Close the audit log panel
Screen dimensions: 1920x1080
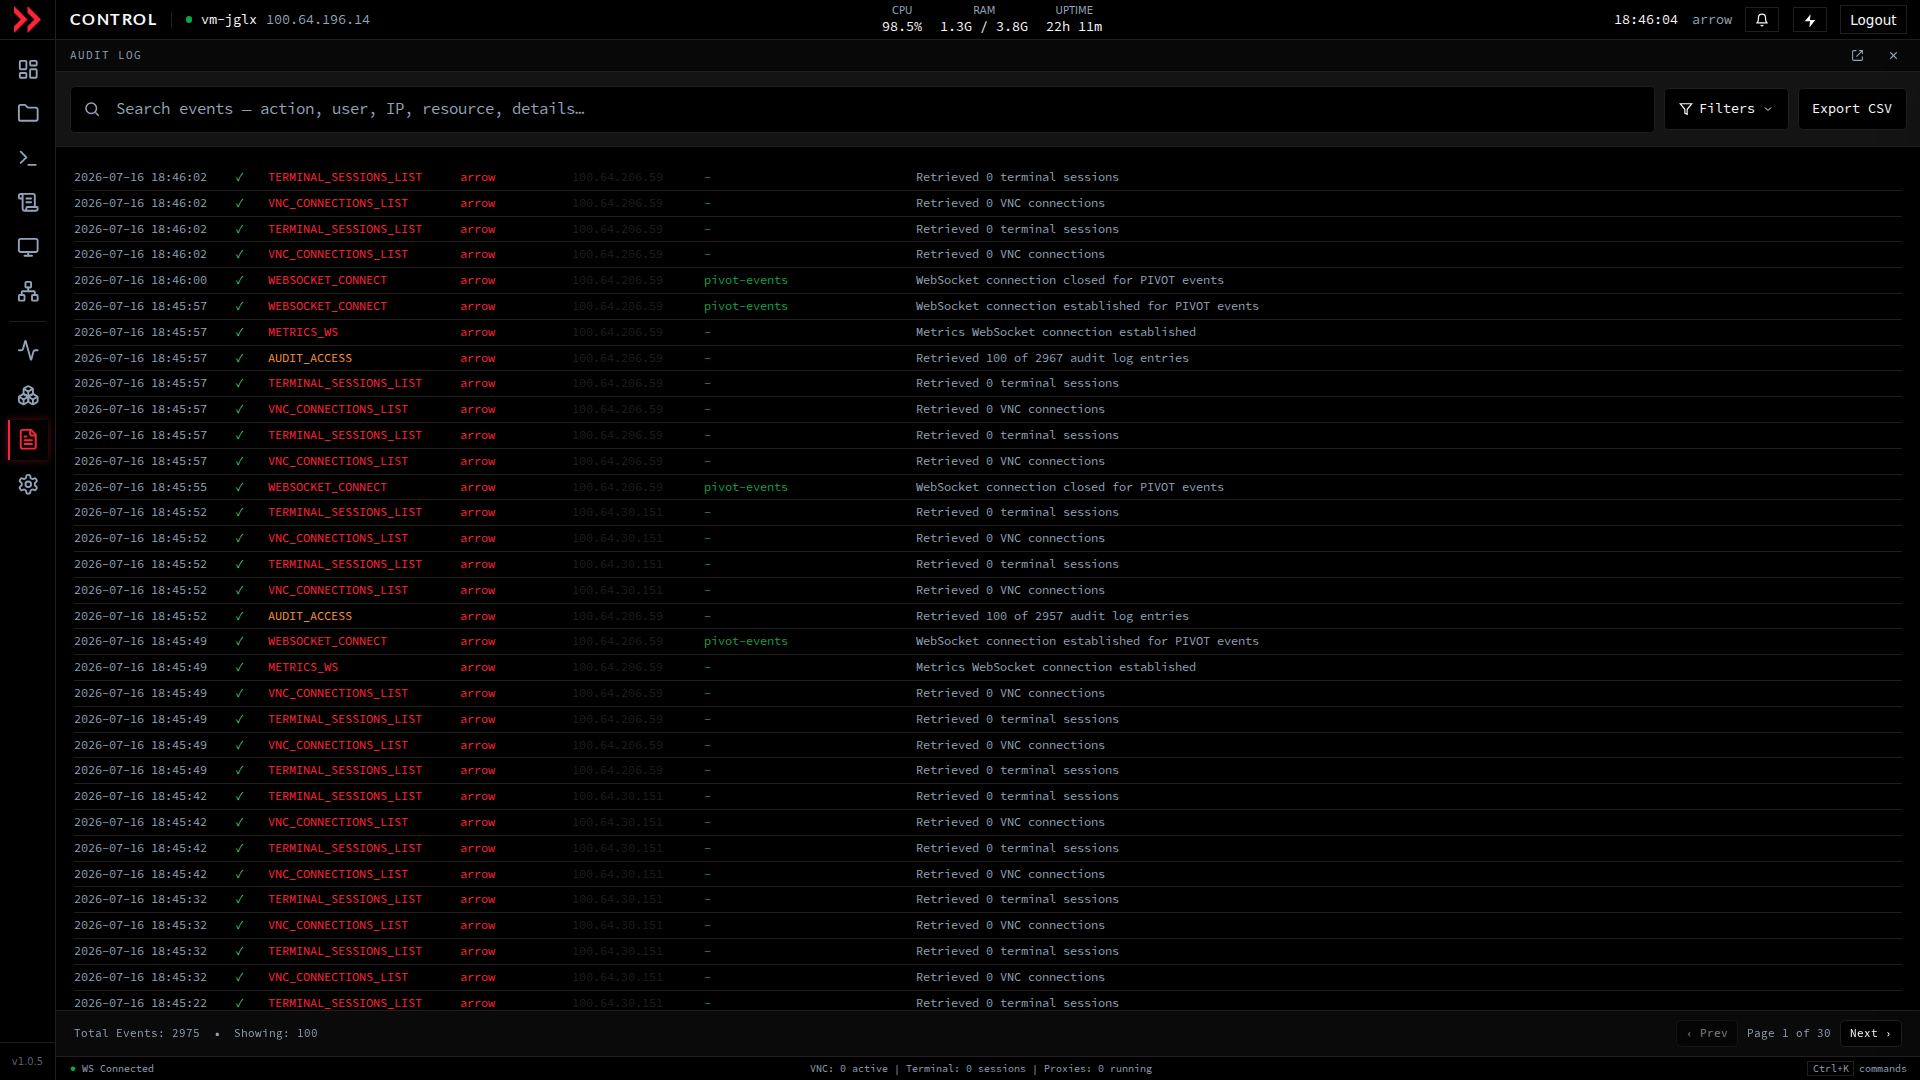[1893, 56]
